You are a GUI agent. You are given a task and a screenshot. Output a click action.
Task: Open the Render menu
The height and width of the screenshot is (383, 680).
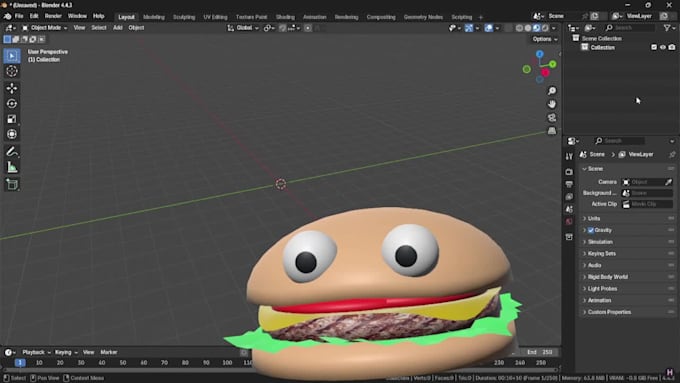[53, 16]
